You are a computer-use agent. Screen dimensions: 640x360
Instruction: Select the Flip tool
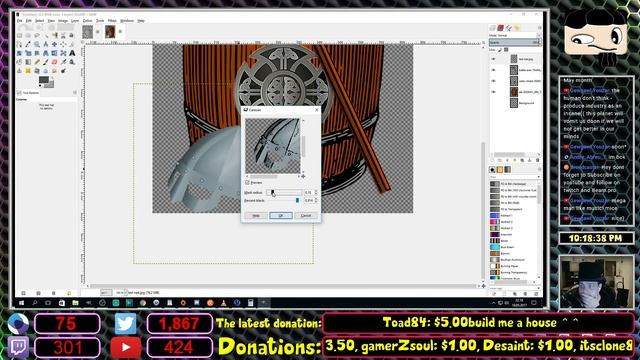point(54,53)
